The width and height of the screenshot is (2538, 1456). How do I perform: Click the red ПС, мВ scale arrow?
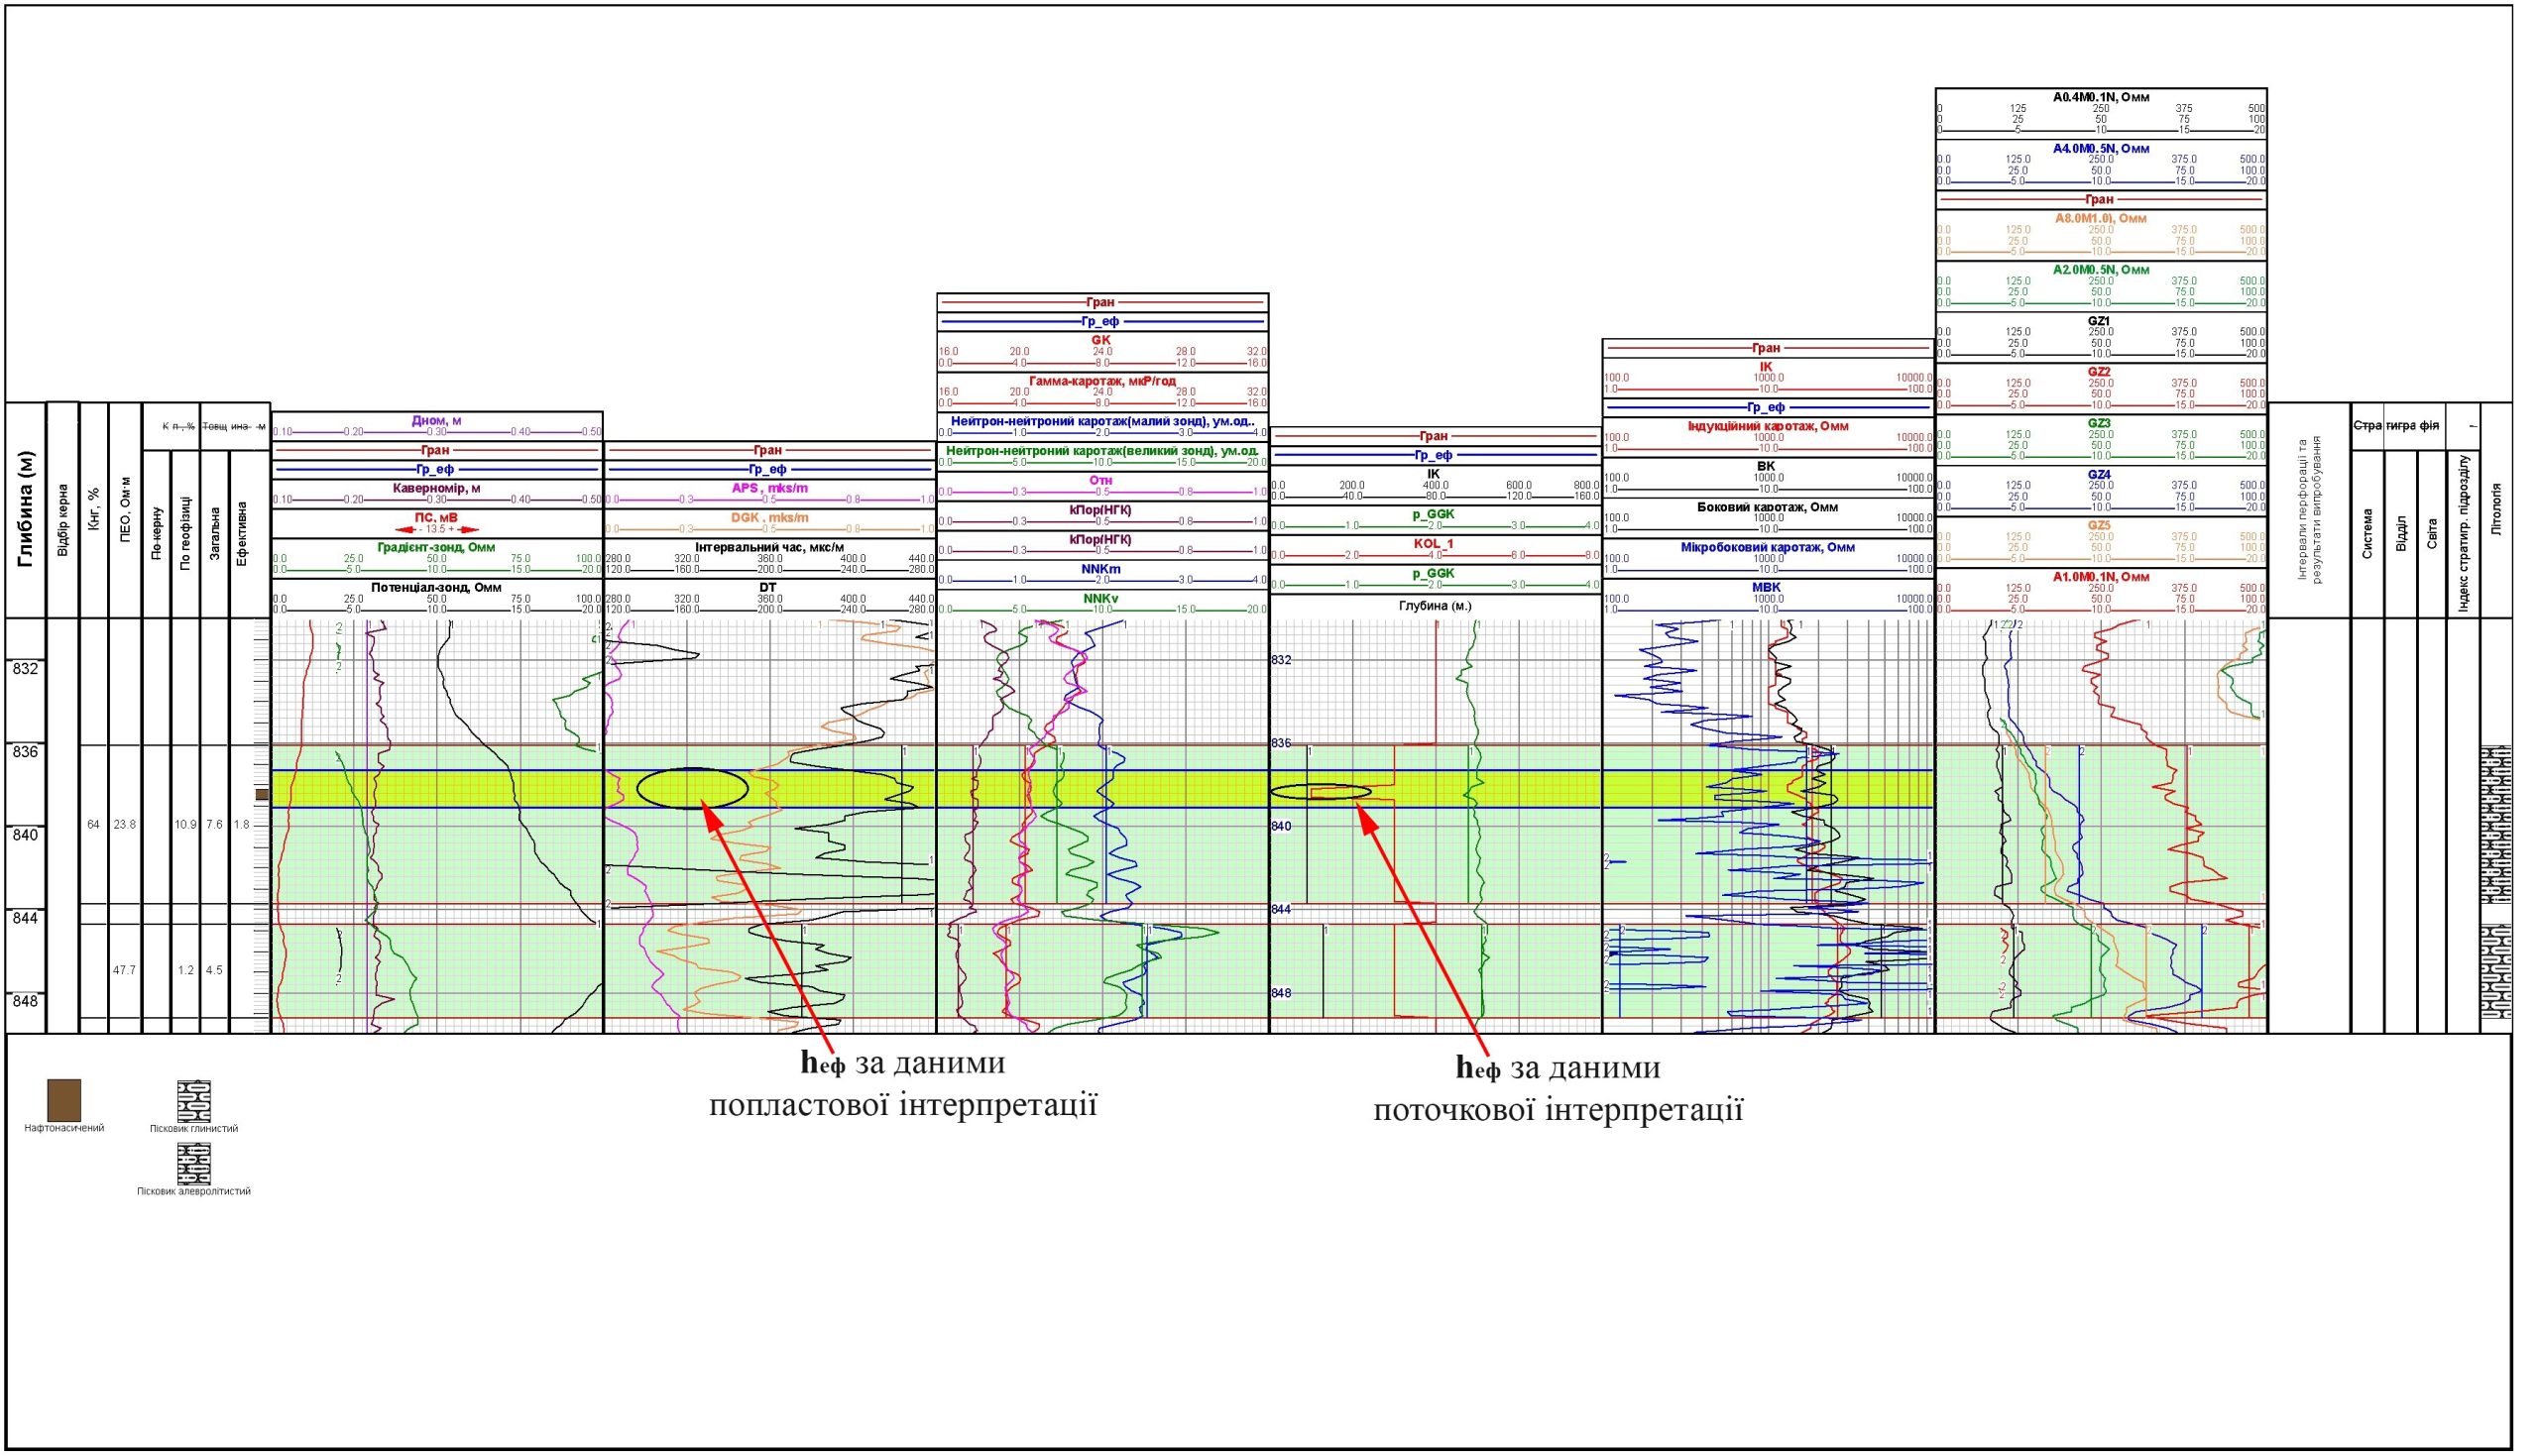[437, 529]
